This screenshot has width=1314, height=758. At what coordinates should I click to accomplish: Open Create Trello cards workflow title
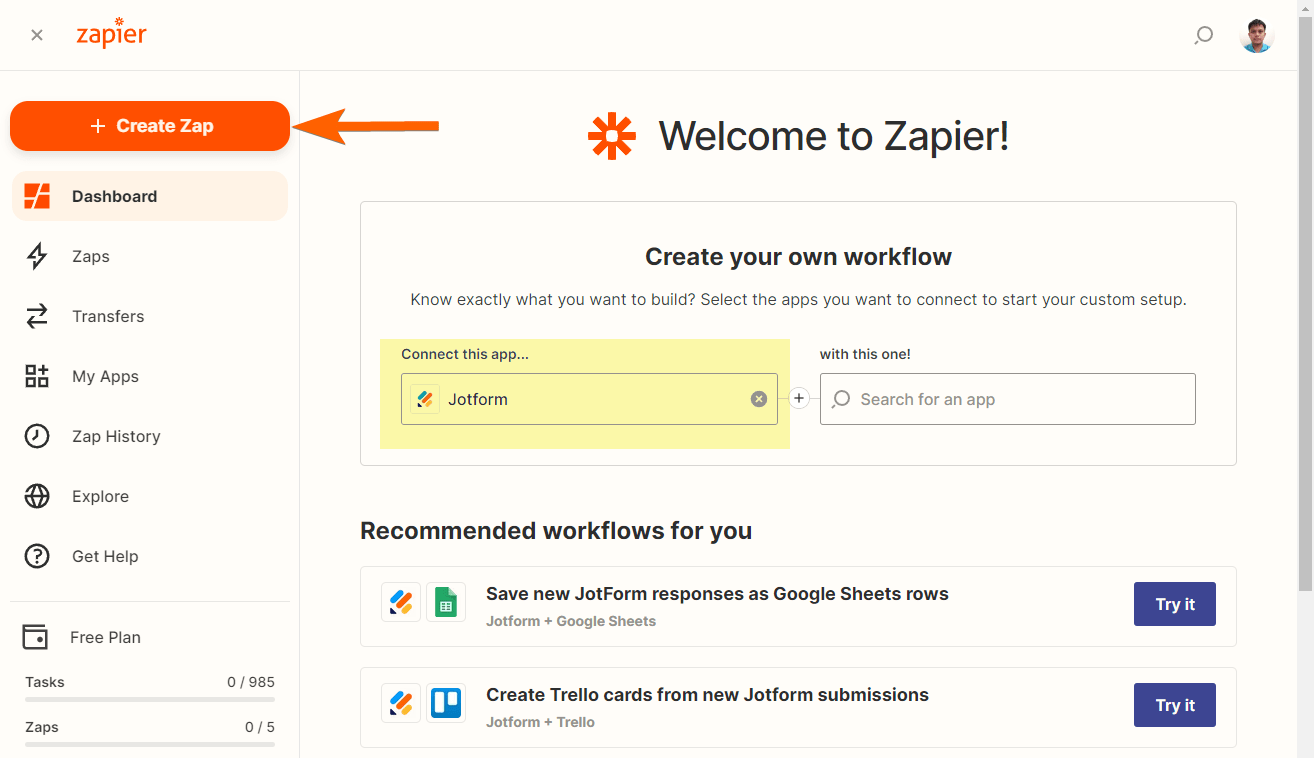click(707, 695)
